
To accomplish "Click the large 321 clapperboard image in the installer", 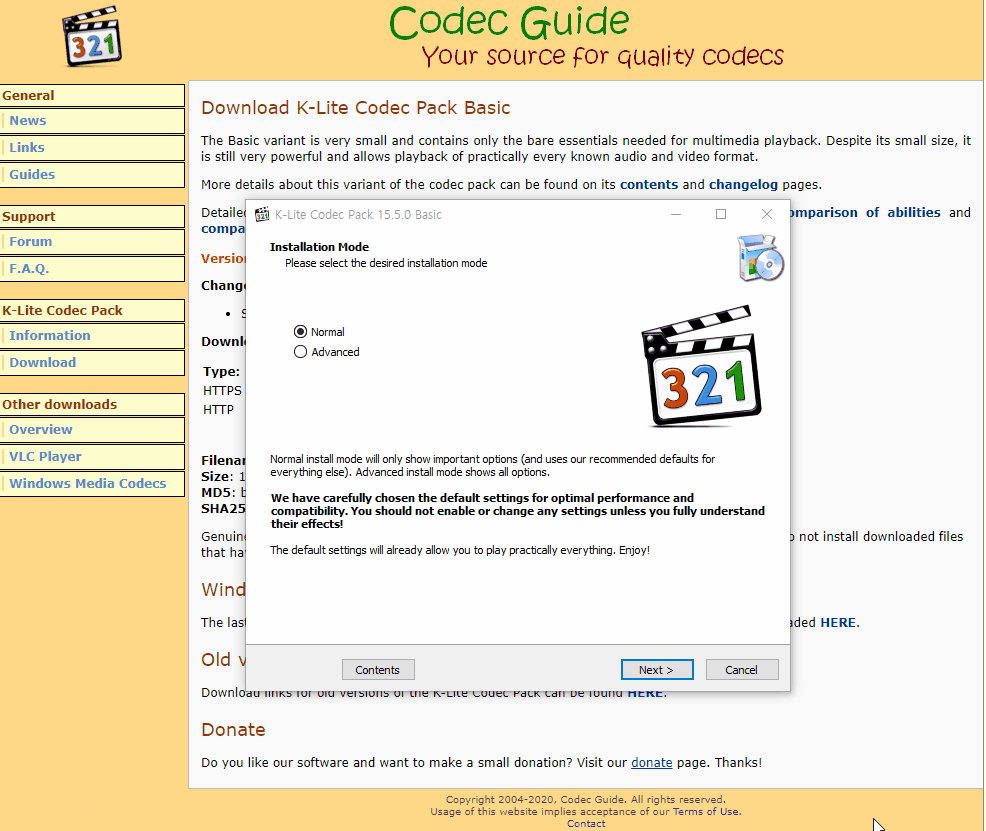I will coord(701,366).
